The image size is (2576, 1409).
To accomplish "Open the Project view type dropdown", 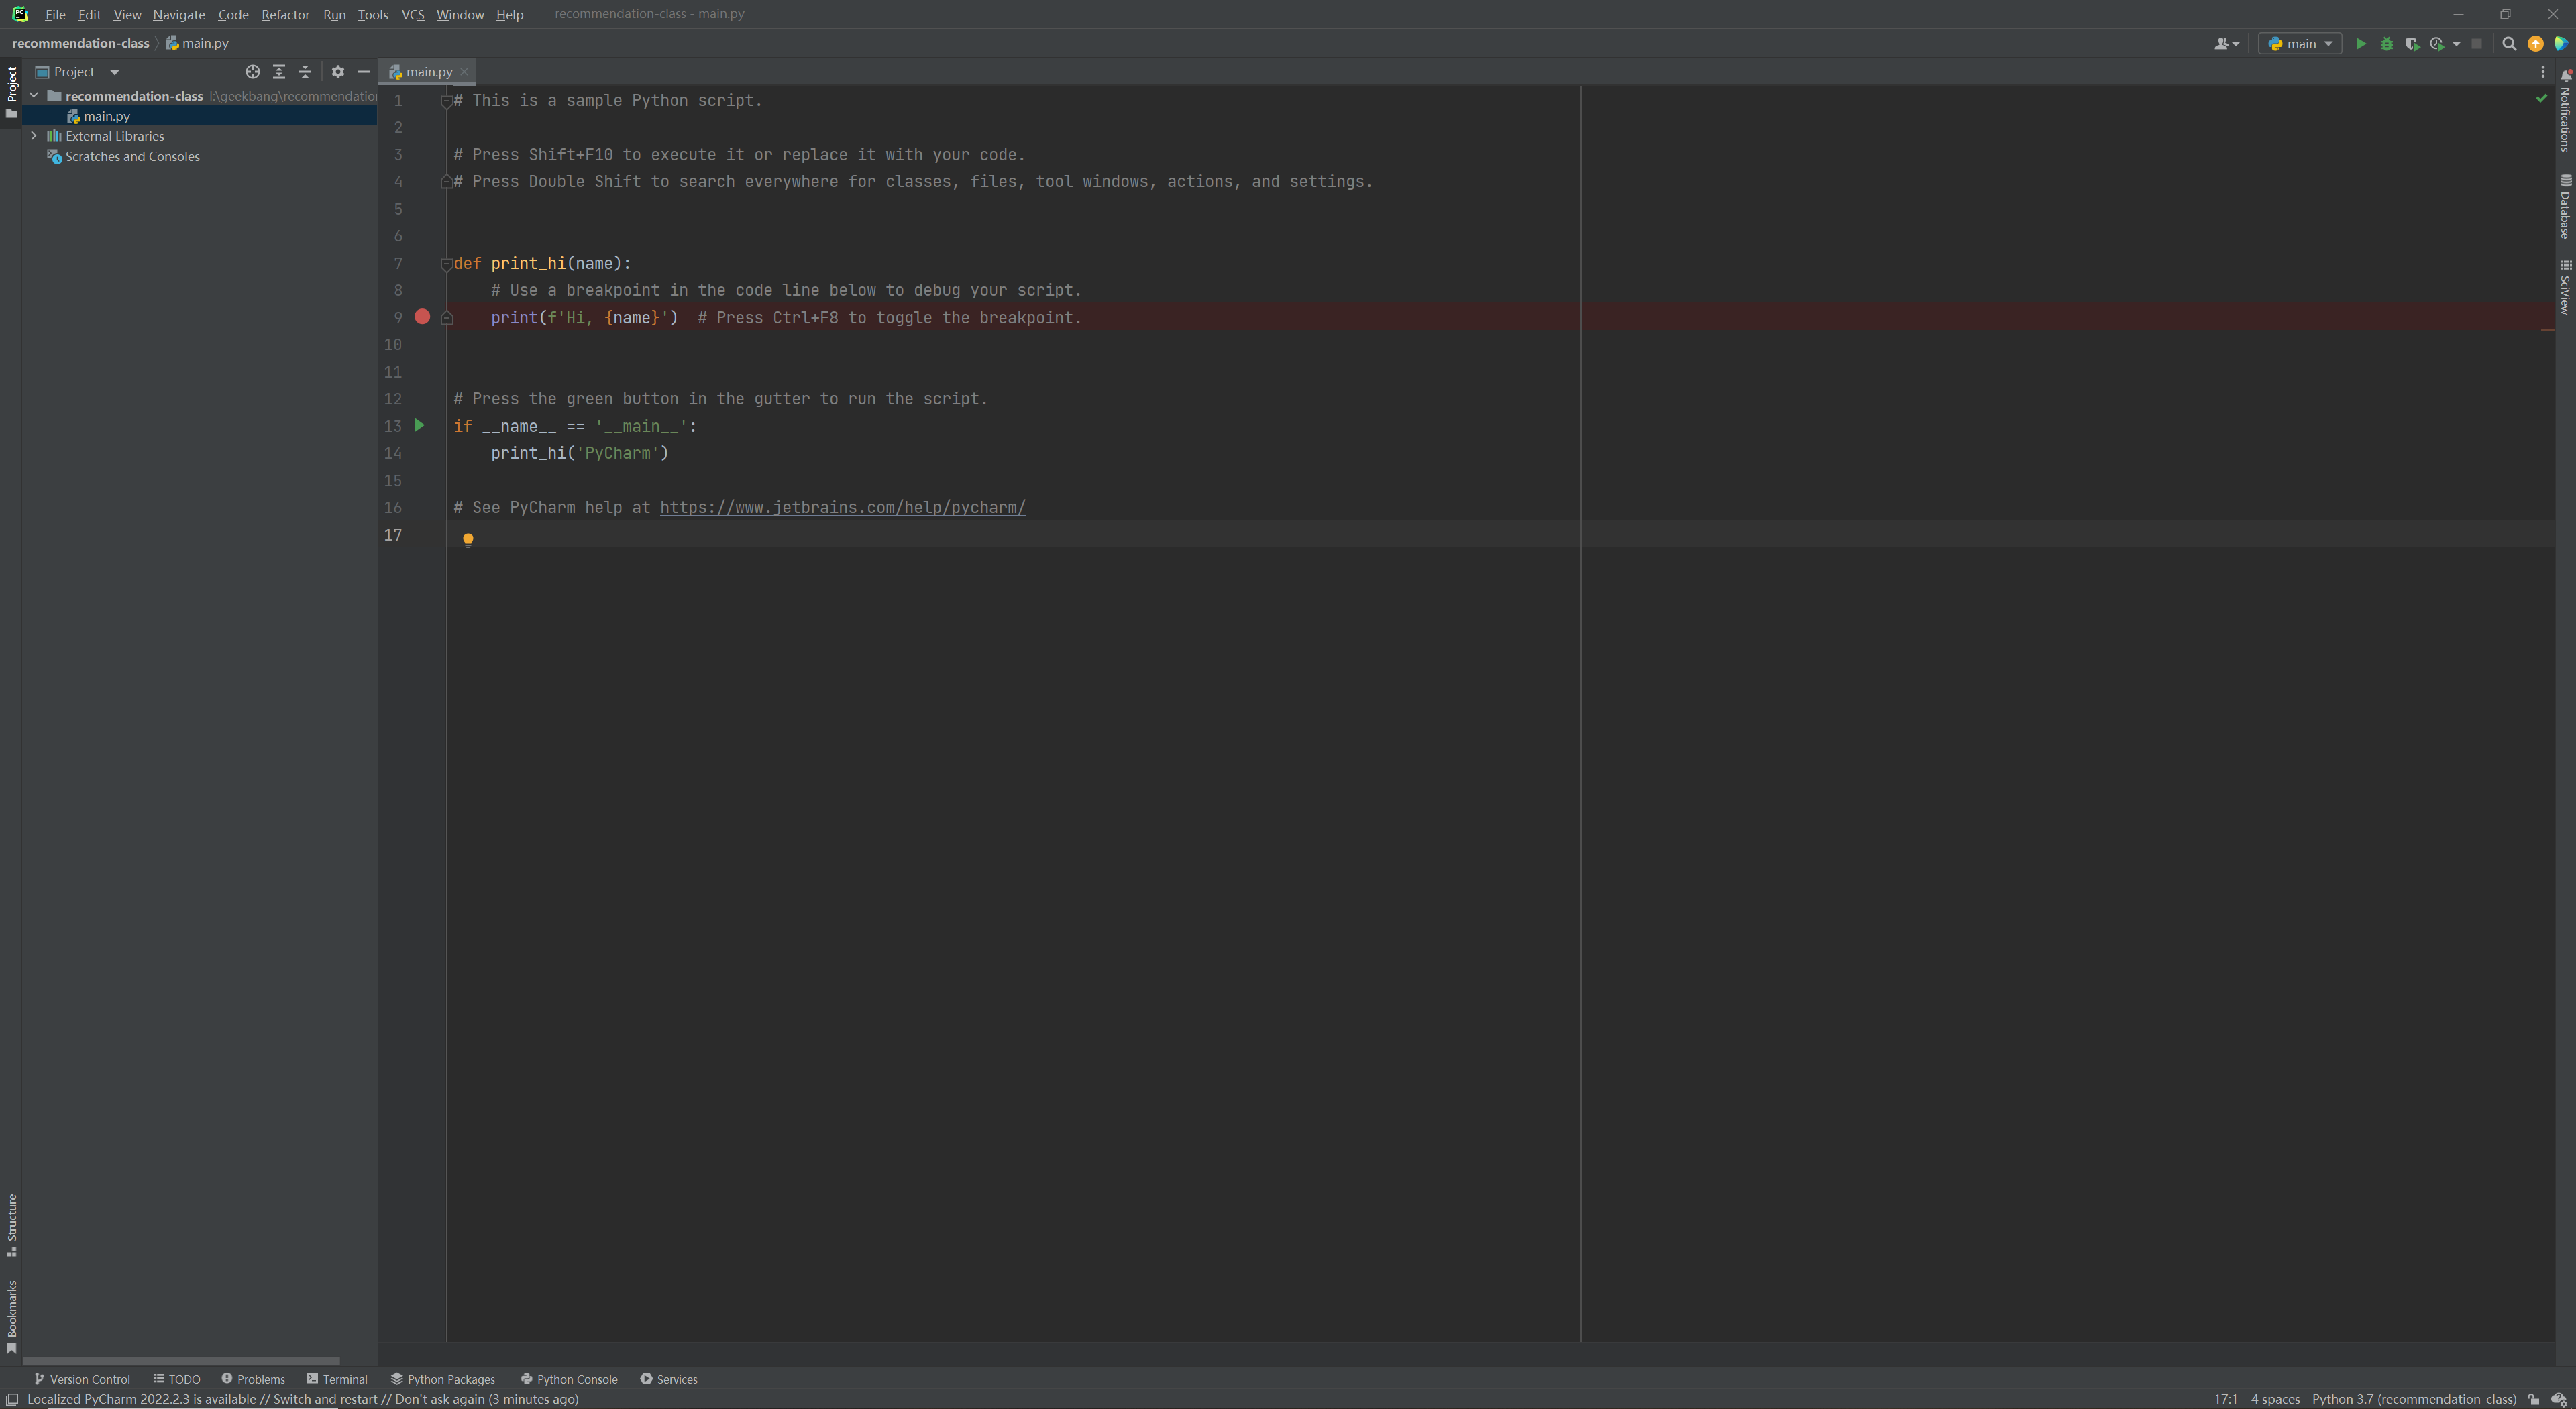I will point(114,72).
